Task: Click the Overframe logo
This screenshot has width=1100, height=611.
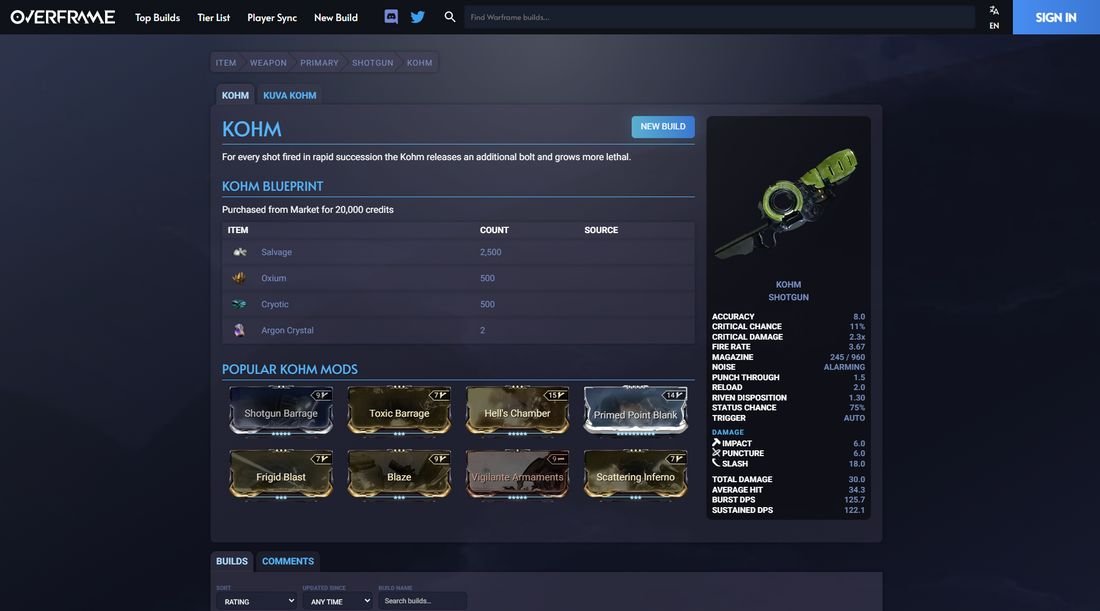Action: 62,17
